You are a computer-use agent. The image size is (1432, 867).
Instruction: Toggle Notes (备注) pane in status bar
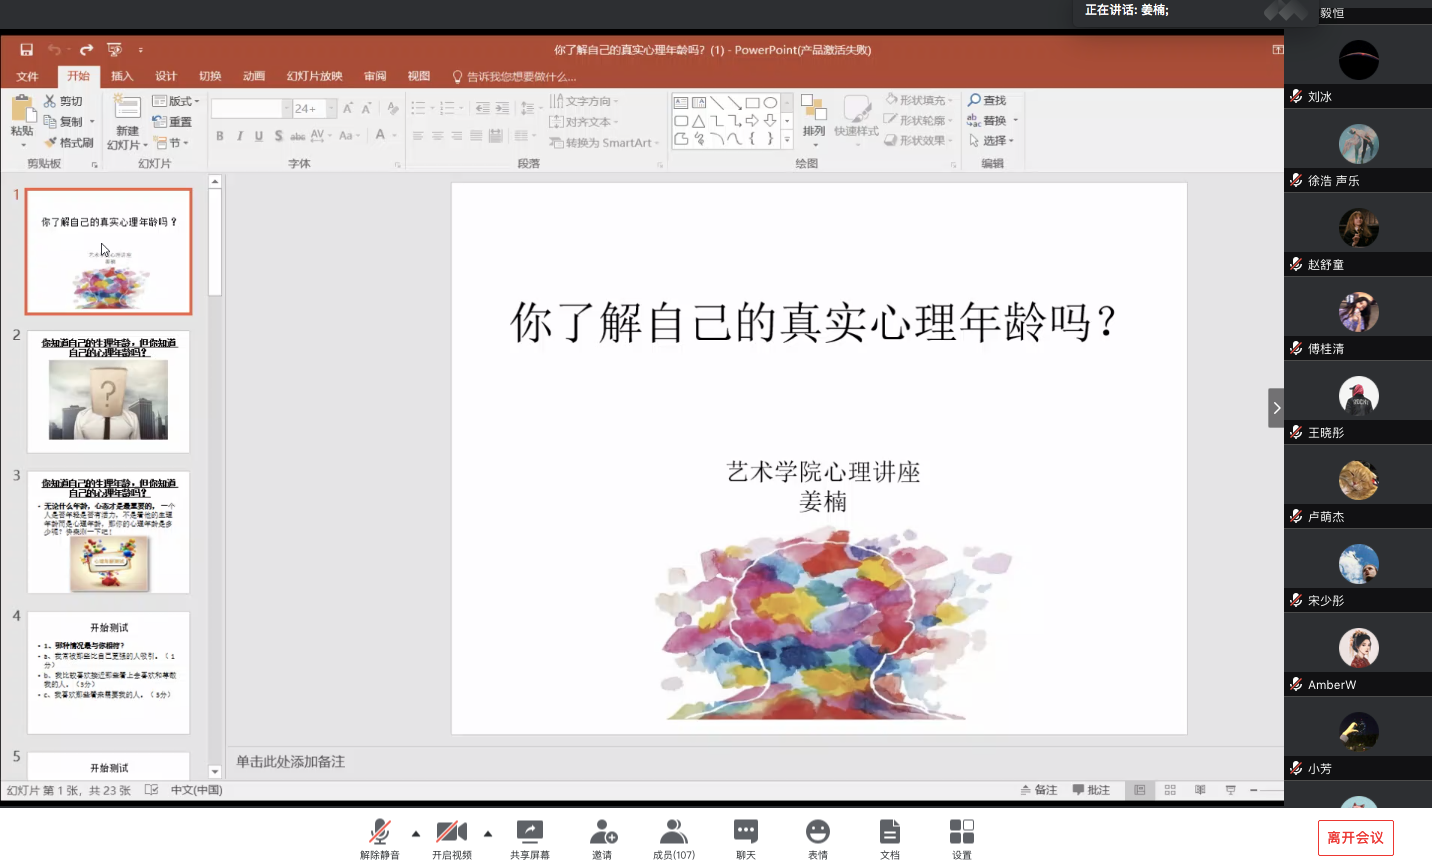click(1039, 790)
